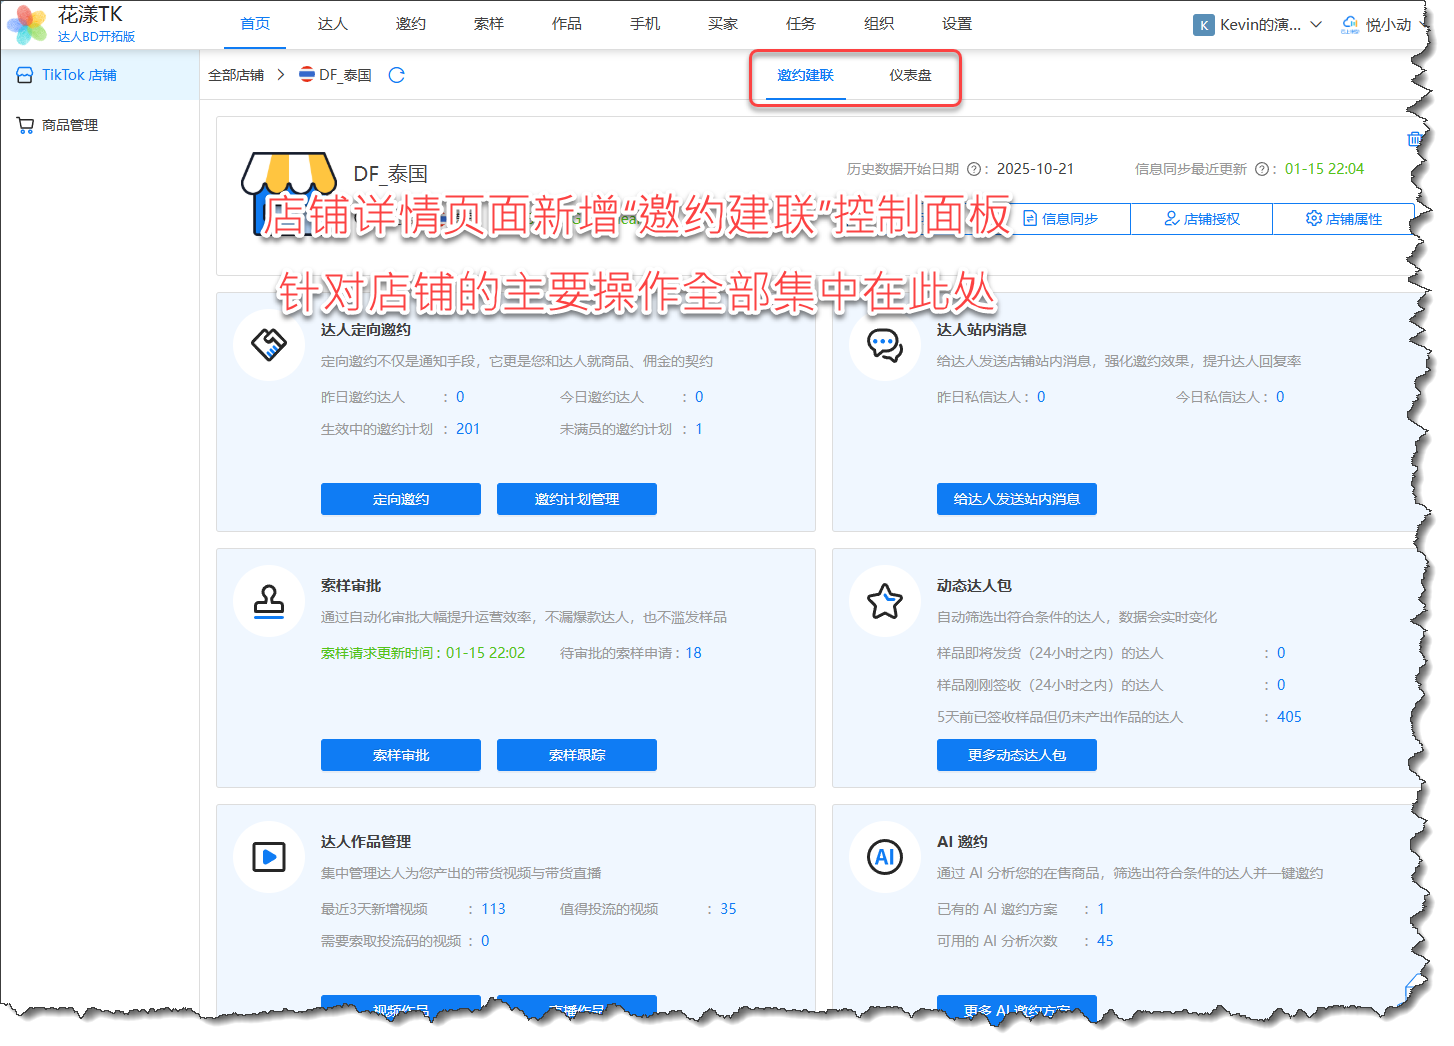1454x1046 pixels.
Task: Click the 405 count for 未产出作品的达人
Action: tap(1289, 717)
